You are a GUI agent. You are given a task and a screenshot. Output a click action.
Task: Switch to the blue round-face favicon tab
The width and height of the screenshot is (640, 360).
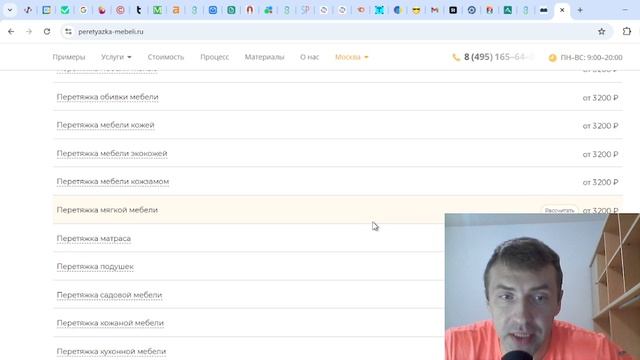[213, 10]
